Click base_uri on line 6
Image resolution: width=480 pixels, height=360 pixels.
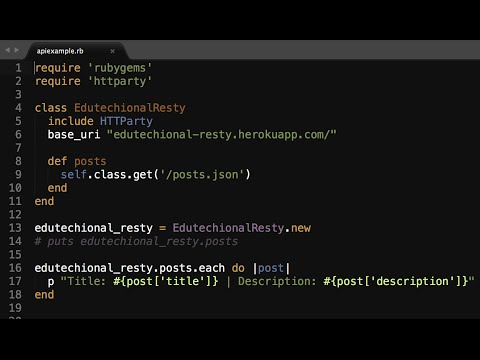[74, 135]
